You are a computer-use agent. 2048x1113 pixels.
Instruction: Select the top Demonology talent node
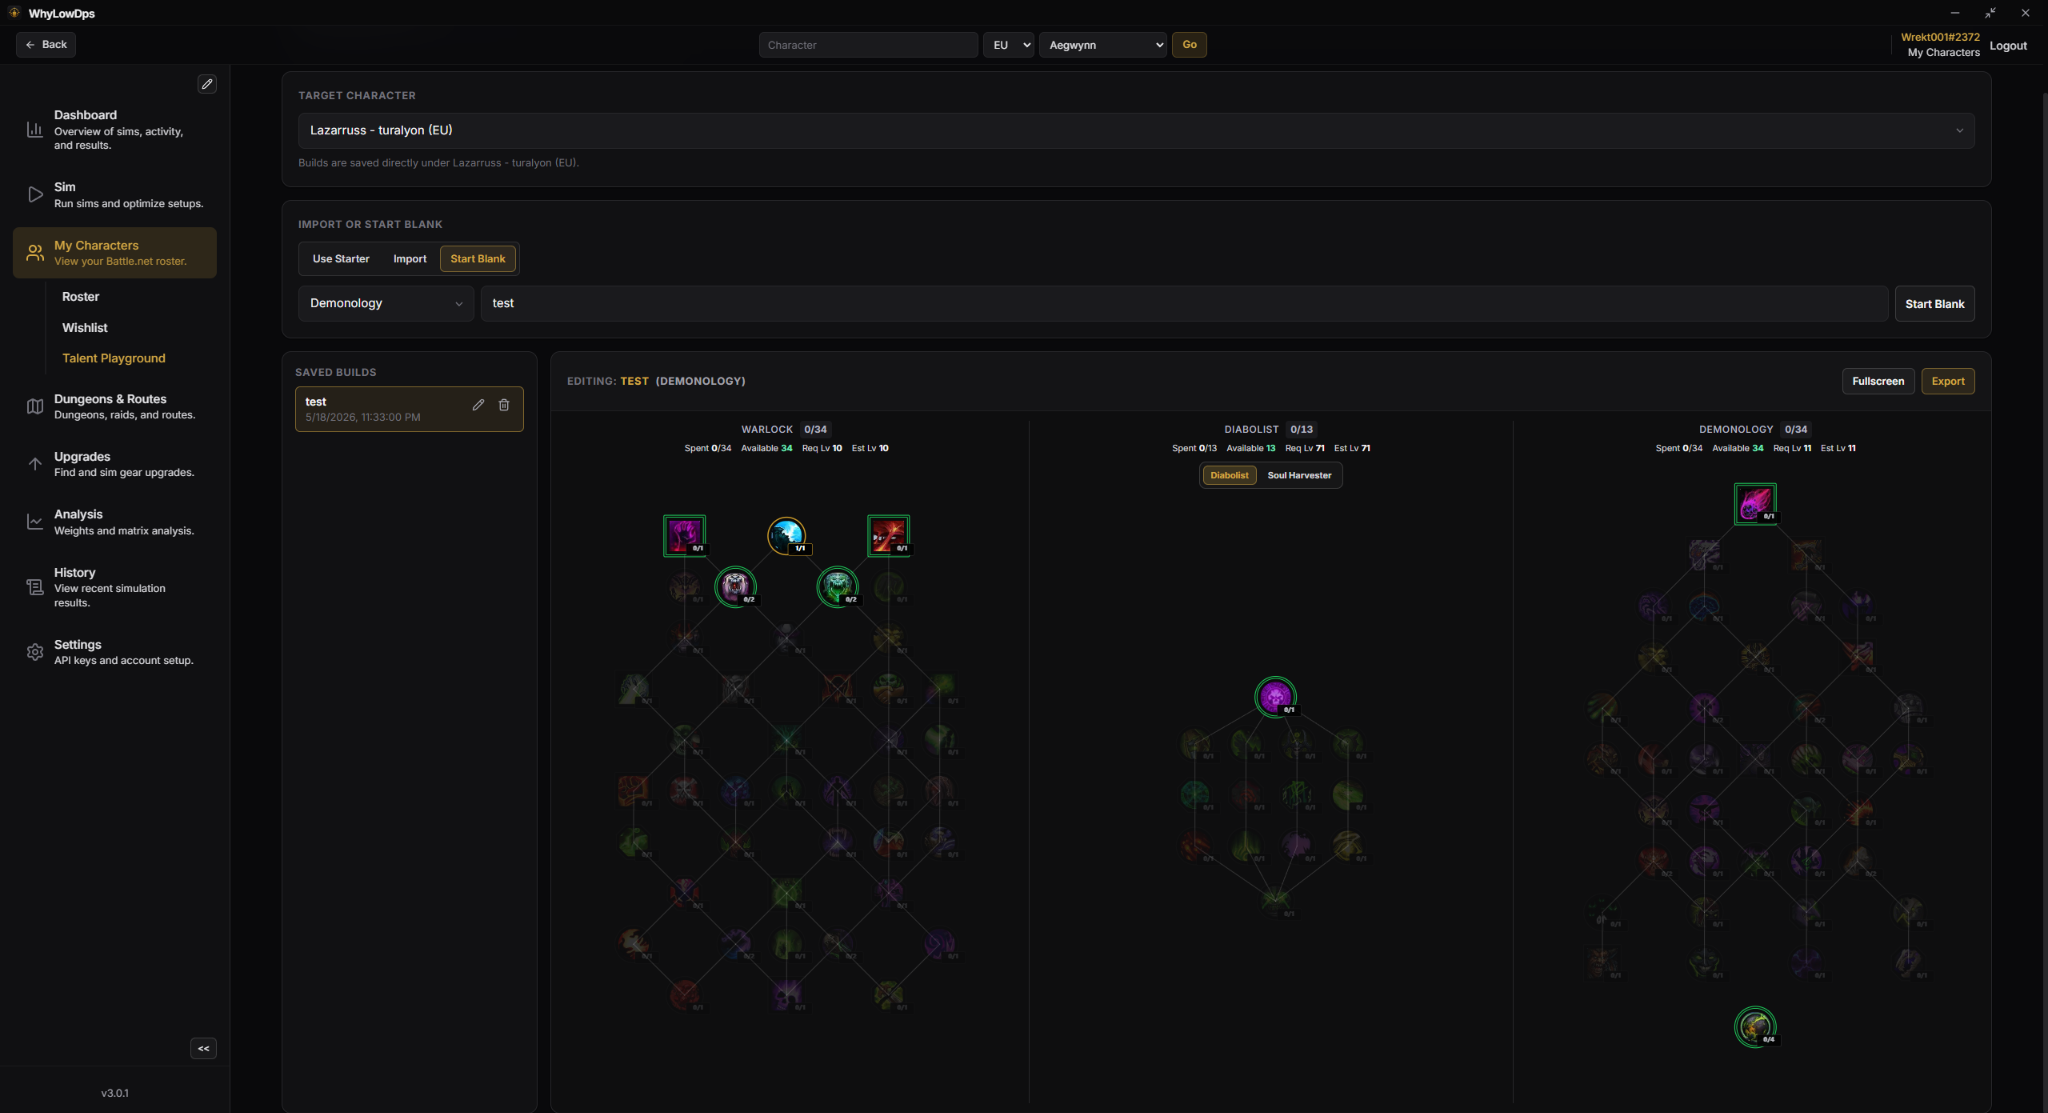(1755, 504)
